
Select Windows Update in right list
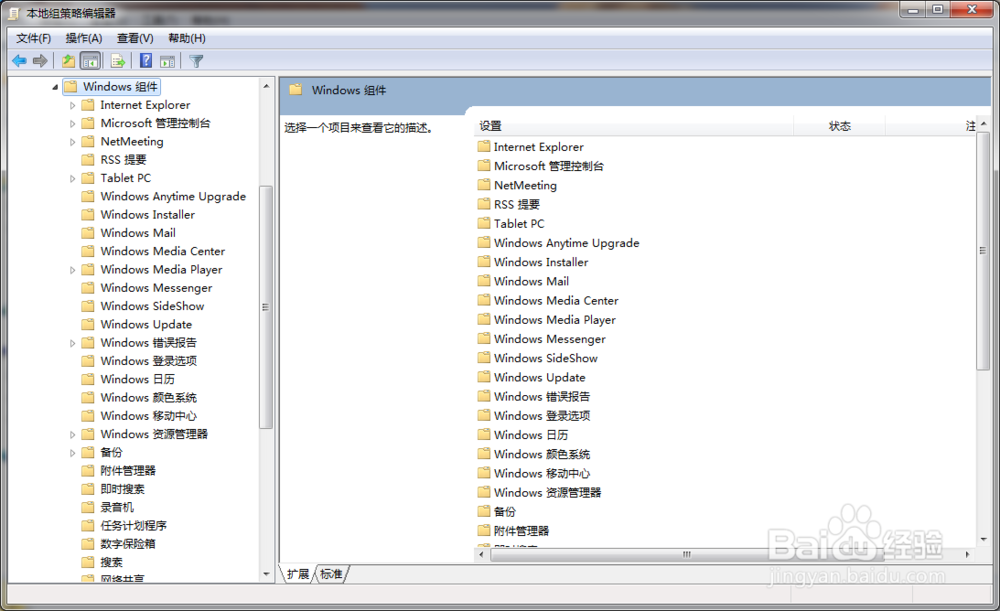point(540,378)
